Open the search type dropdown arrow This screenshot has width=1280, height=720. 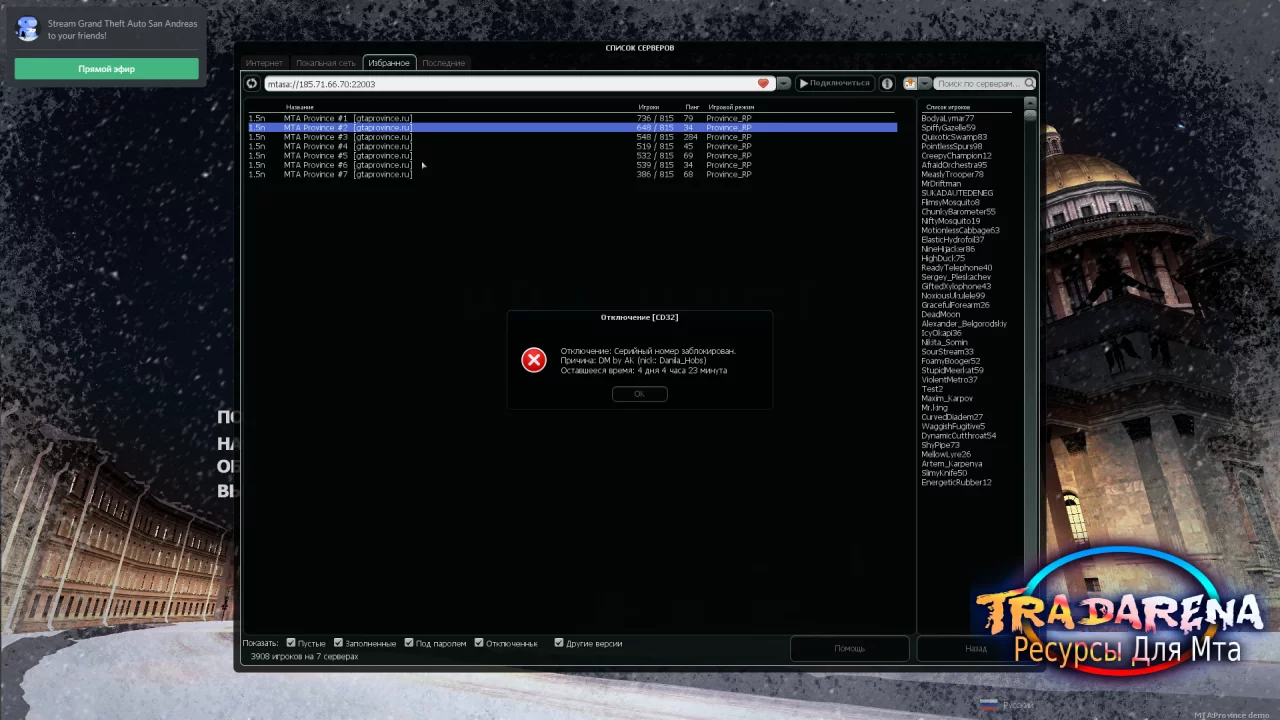[925, 84]
